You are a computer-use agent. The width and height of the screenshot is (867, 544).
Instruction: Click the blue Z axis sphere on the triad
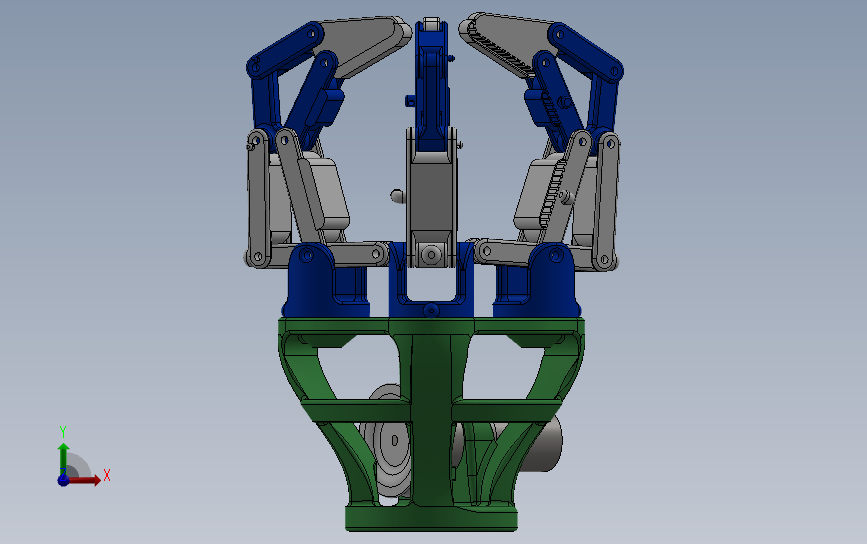pyautogui.click(x=63, y=480)
